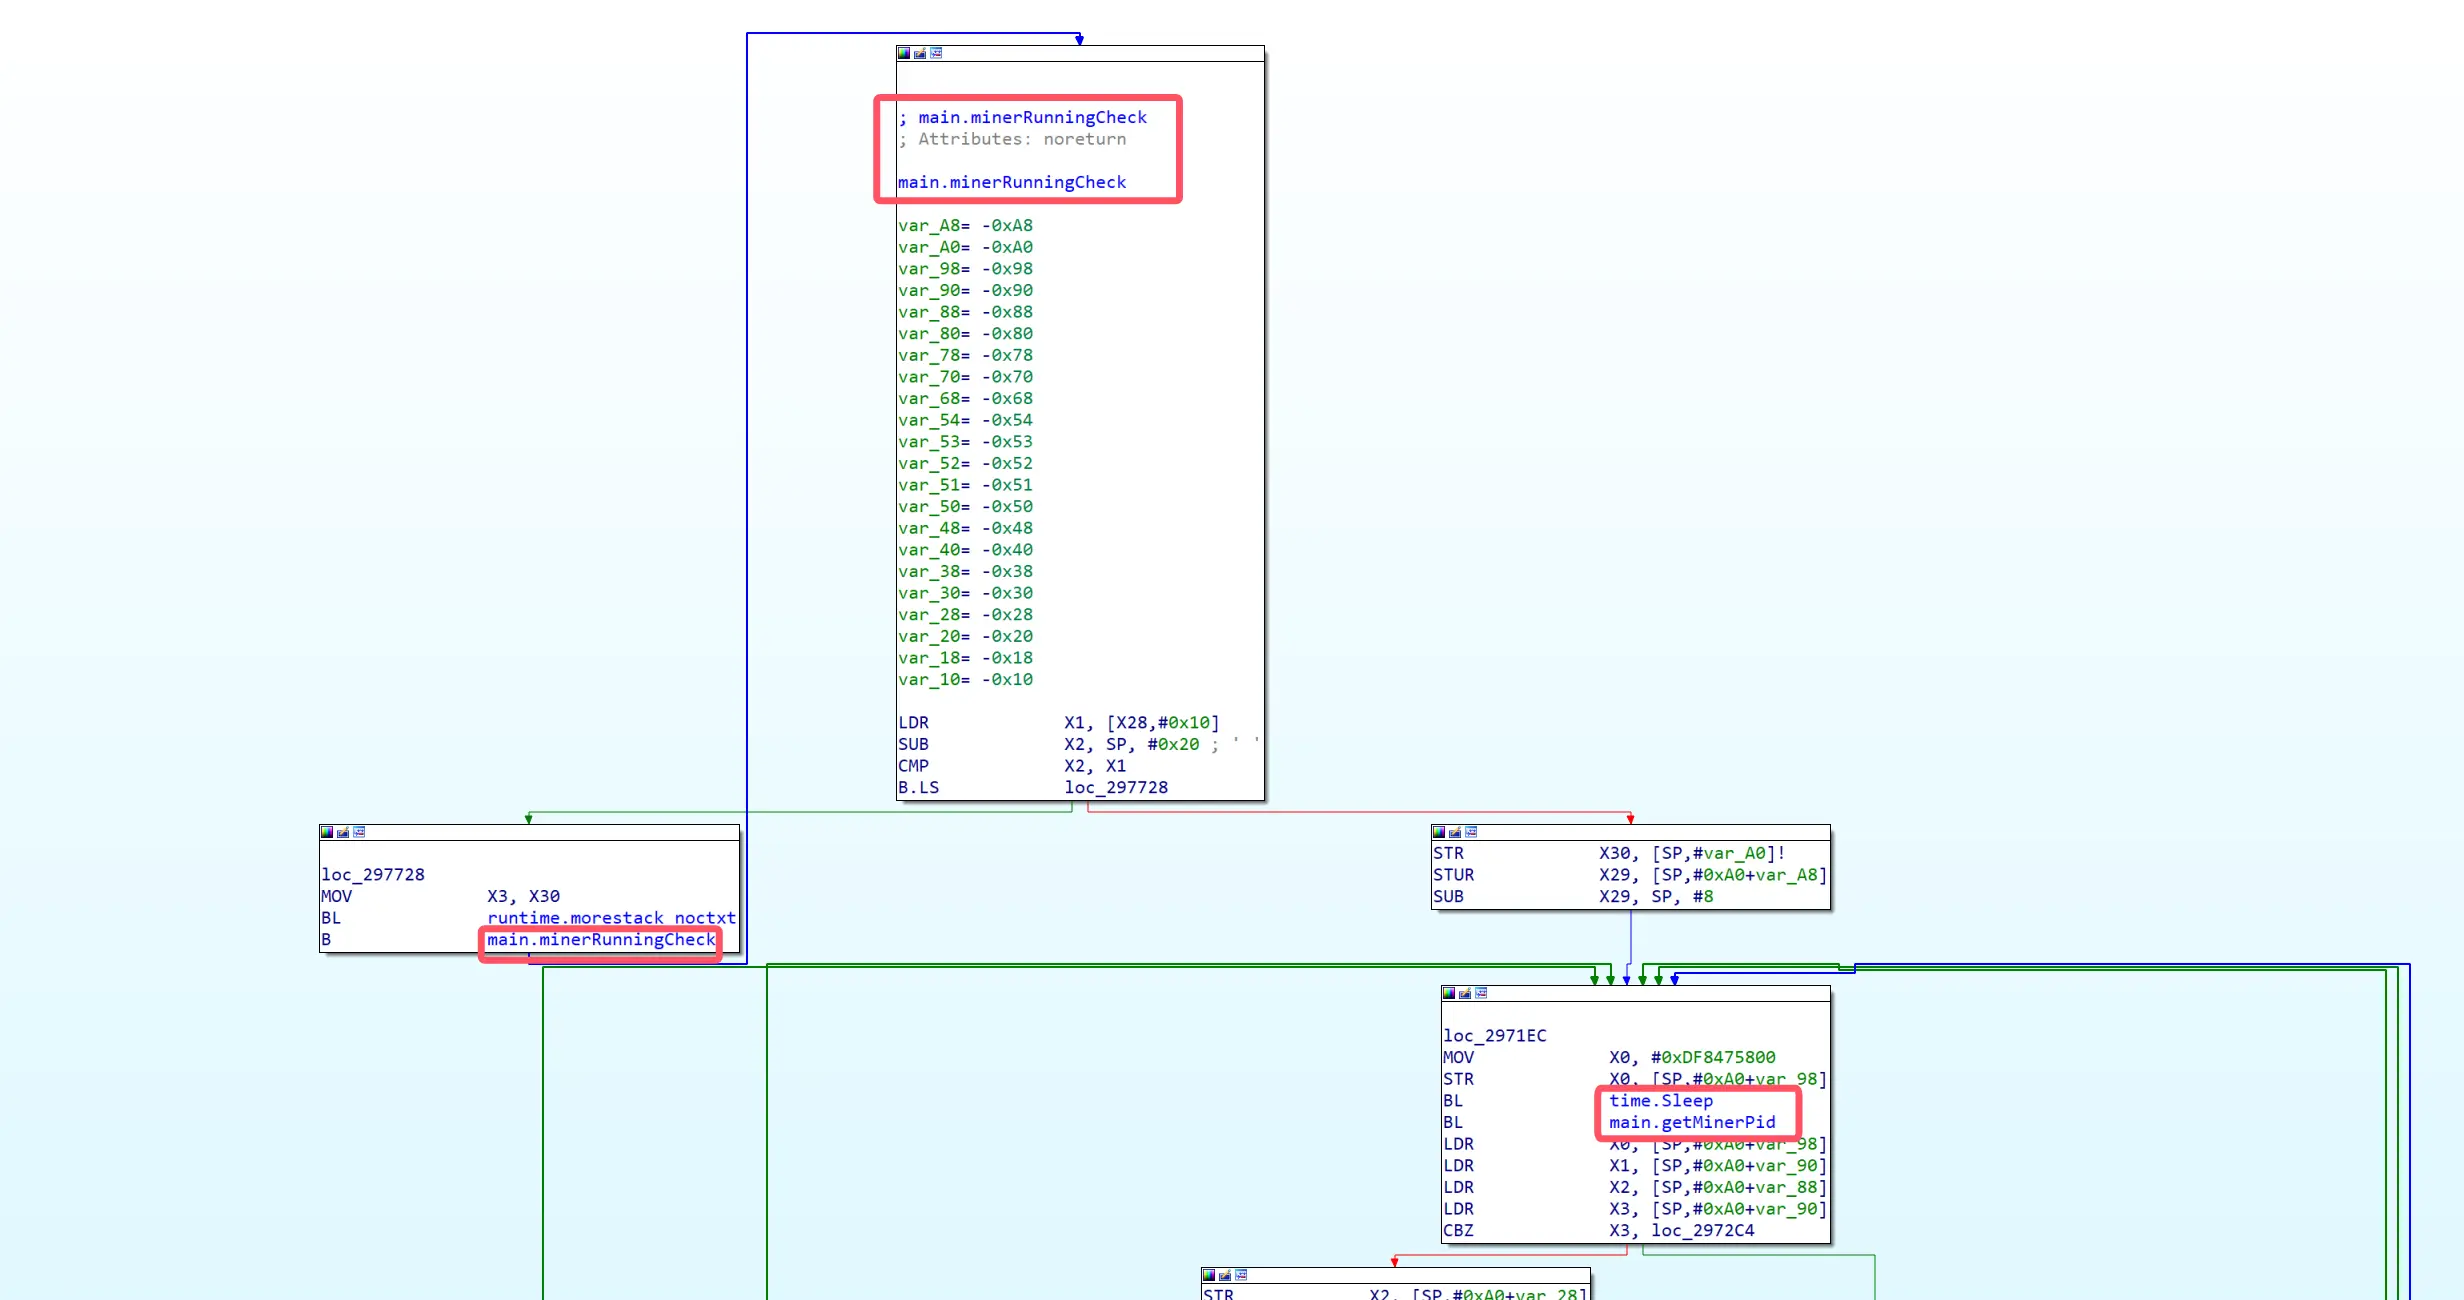Click the time.Sleep call reference

[1660, 1100]
